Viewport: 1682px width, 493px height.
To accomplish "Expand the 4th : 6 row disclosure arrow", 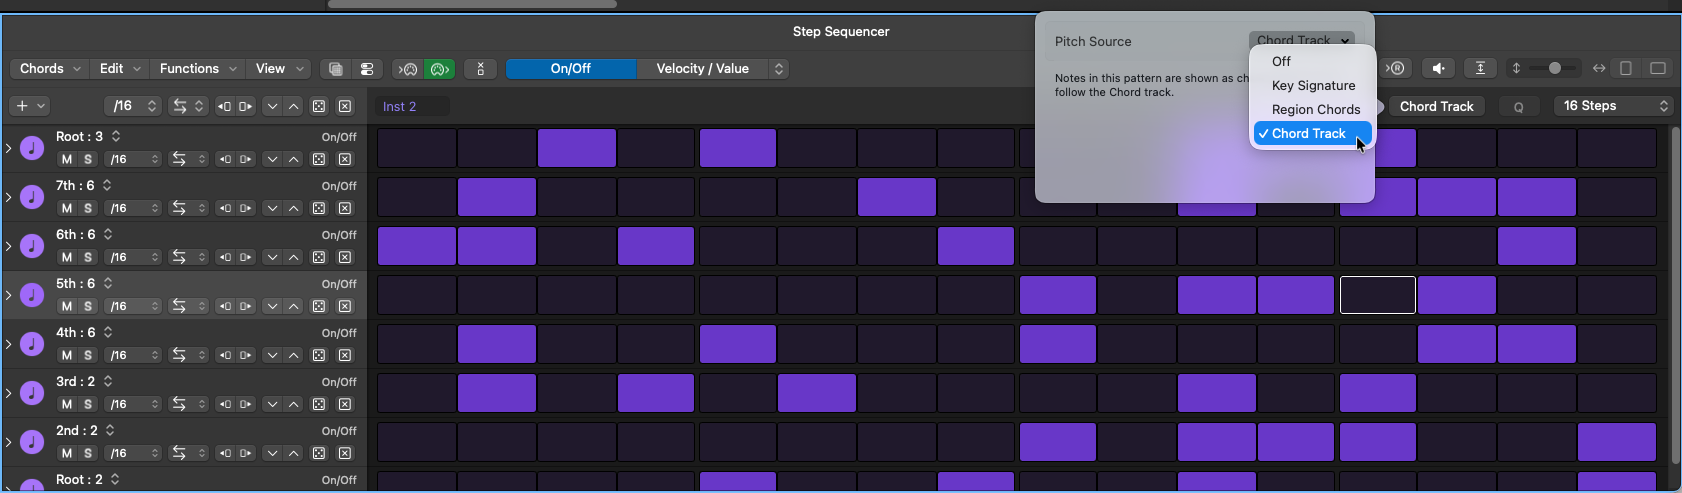I will (9, 344).
